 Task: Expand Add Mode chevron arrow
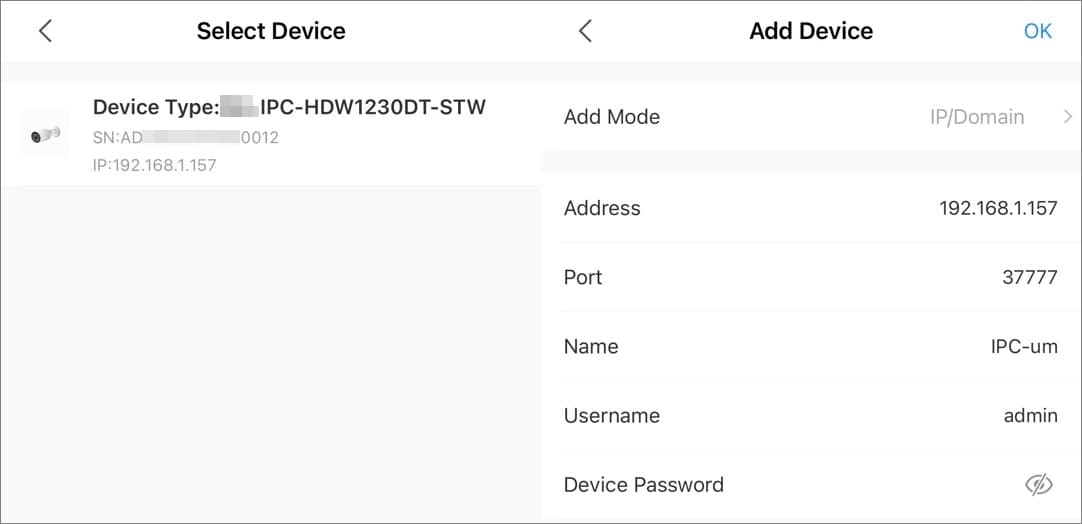tap(1068, 117)
